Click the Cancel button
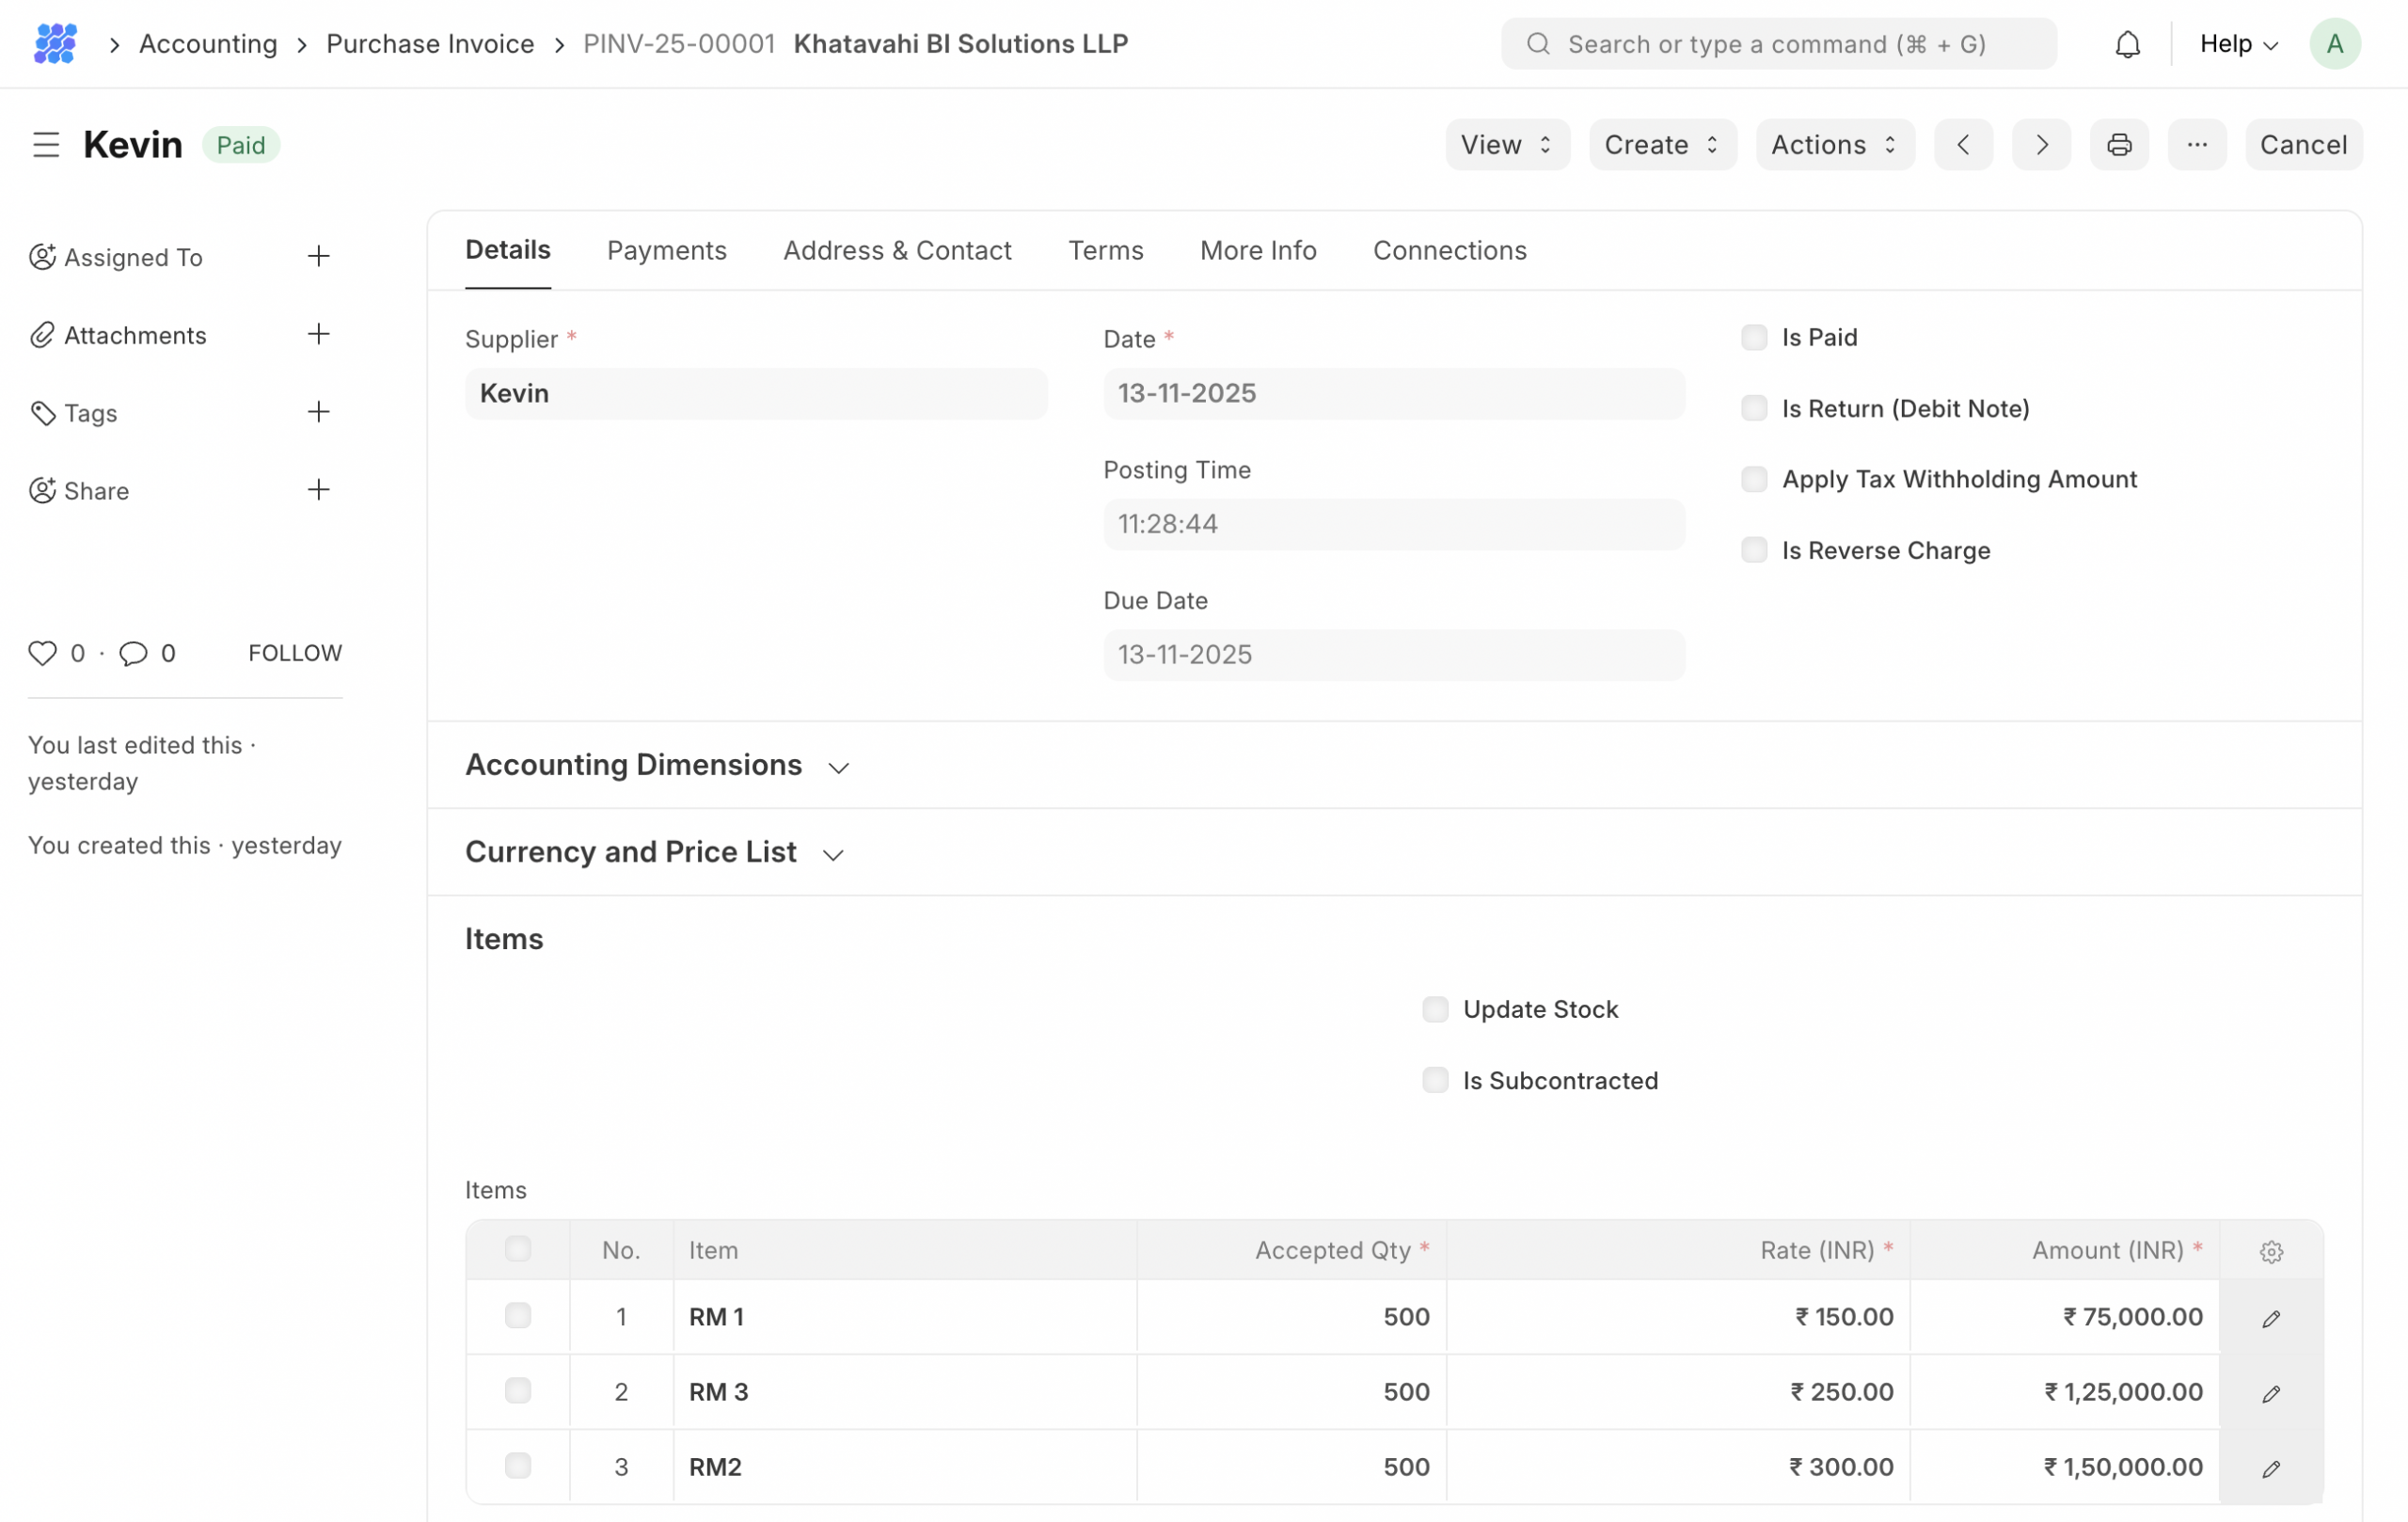Viewport: 2408px width, 1522px height. click(x=2303, y=145)
